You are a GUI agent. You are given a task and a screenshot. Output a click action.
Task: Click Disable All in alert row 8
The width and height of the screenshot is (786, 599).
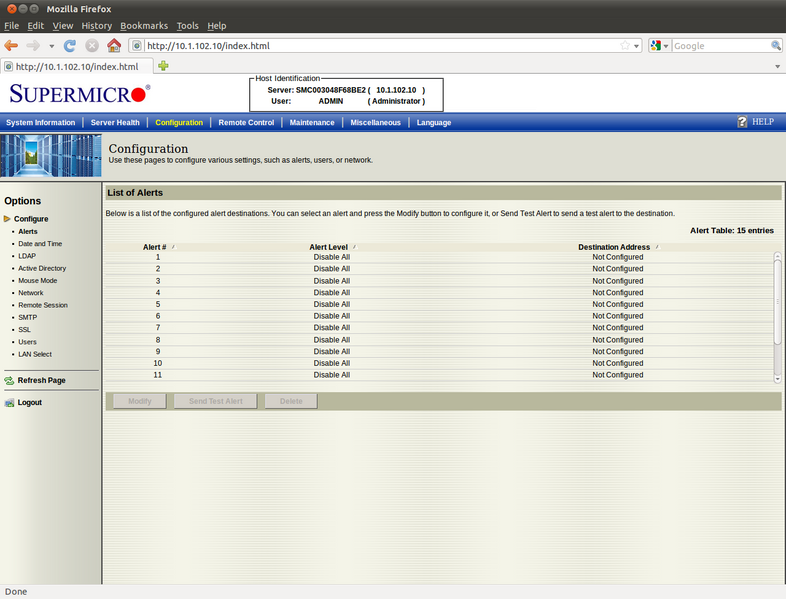(x=332, y=340)
